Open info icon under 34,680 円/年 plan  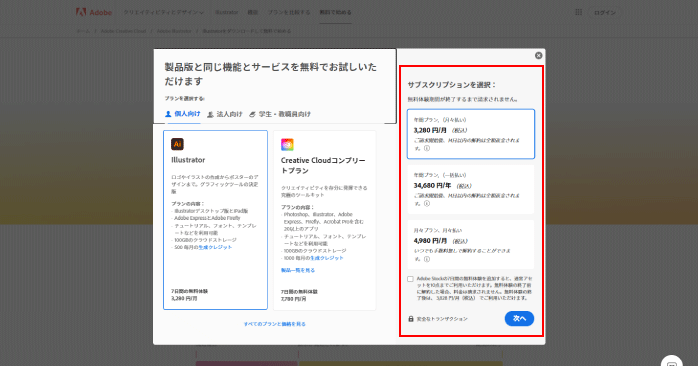tap(427, 203)
